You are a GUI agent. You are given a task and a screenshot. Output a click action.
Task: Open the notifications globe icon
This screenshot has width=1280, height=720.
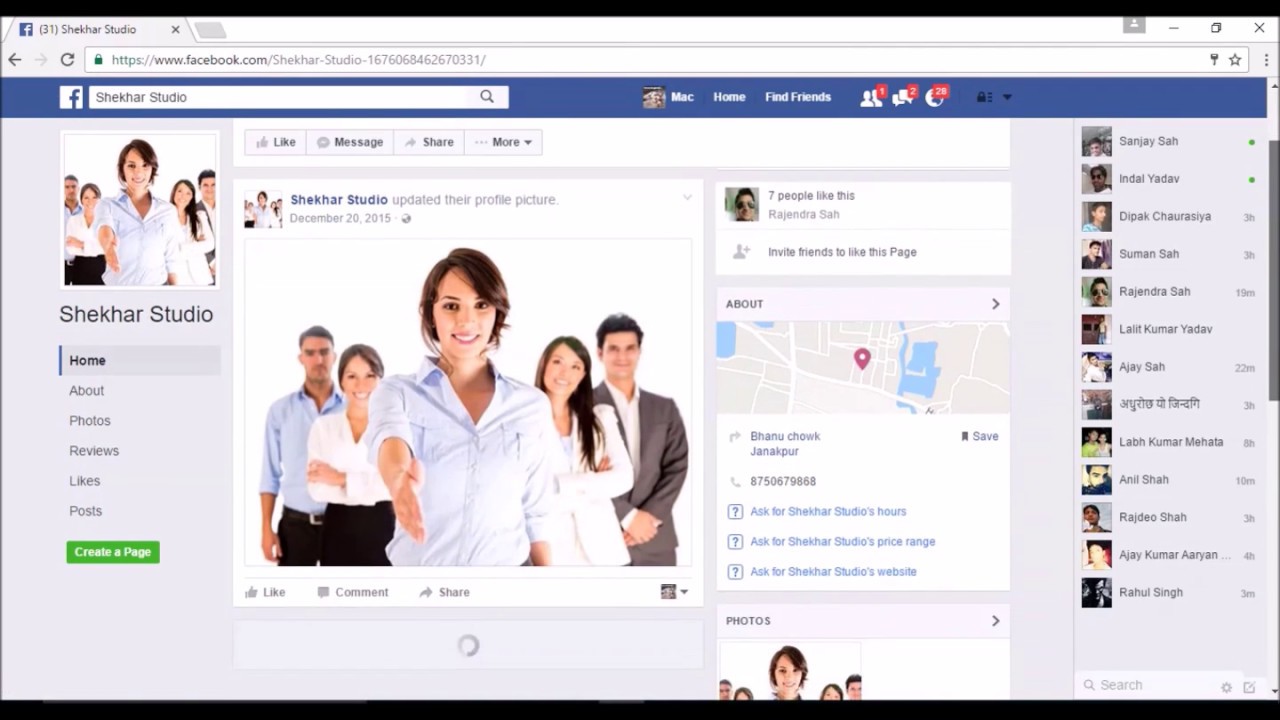(x=936, y=97)
